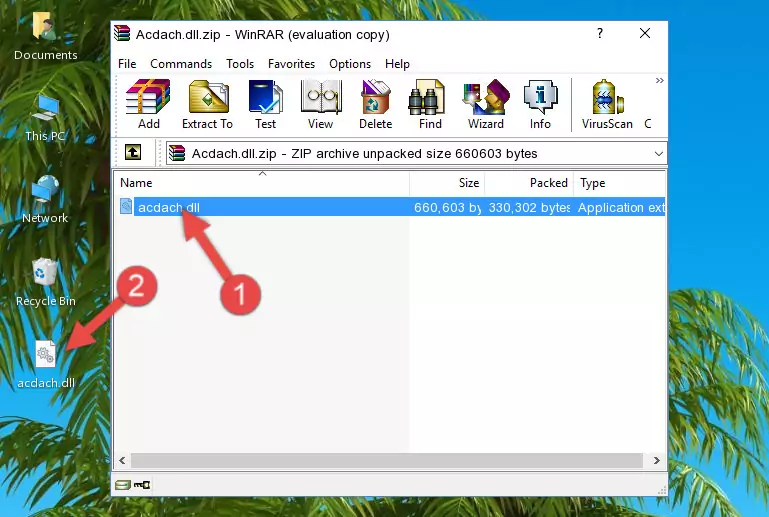Viewport: 769px width, 517px height.
Task: Start VirusScan on the archive
Action: click(x=607, y=104)
